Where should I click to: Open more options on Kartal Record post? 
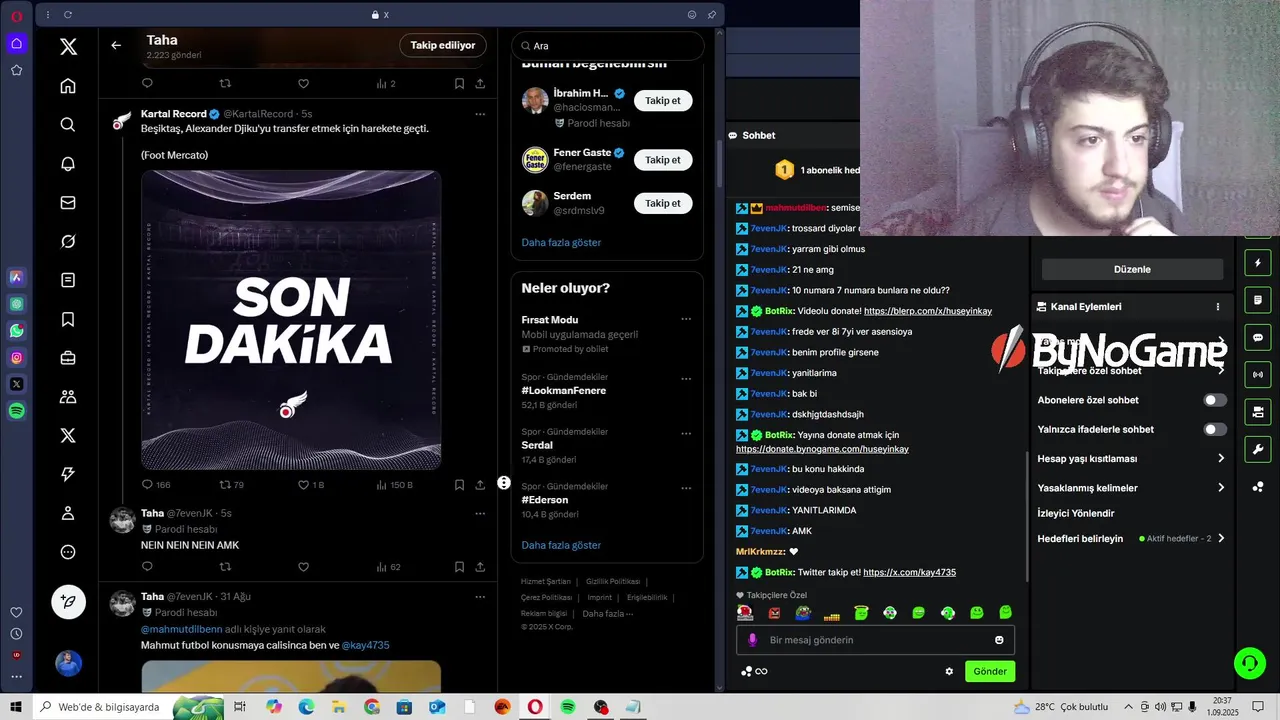[480, 114]
